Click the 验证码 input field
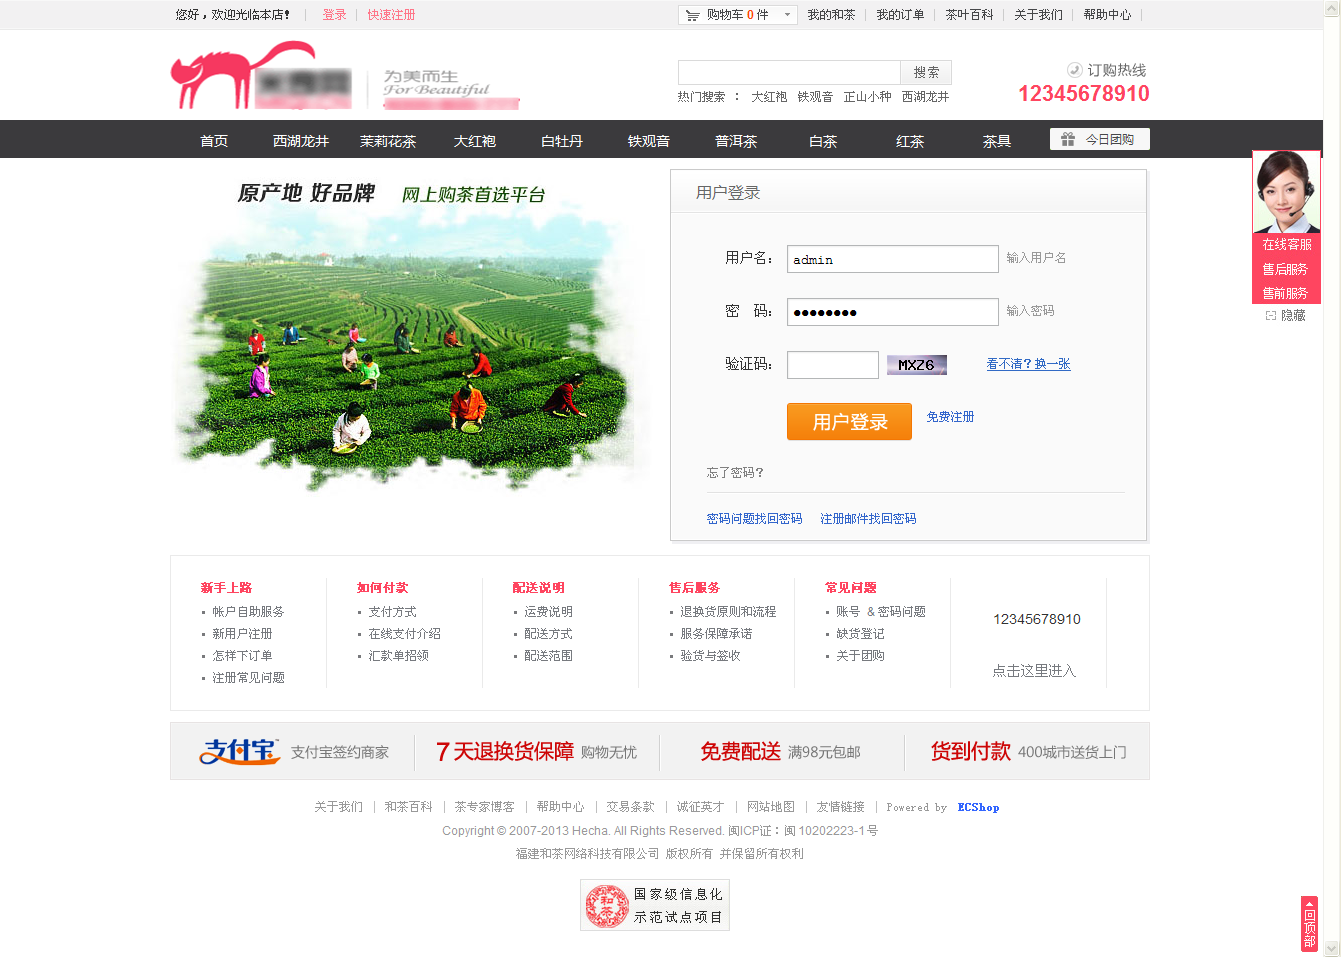 (x=832, y=365)
